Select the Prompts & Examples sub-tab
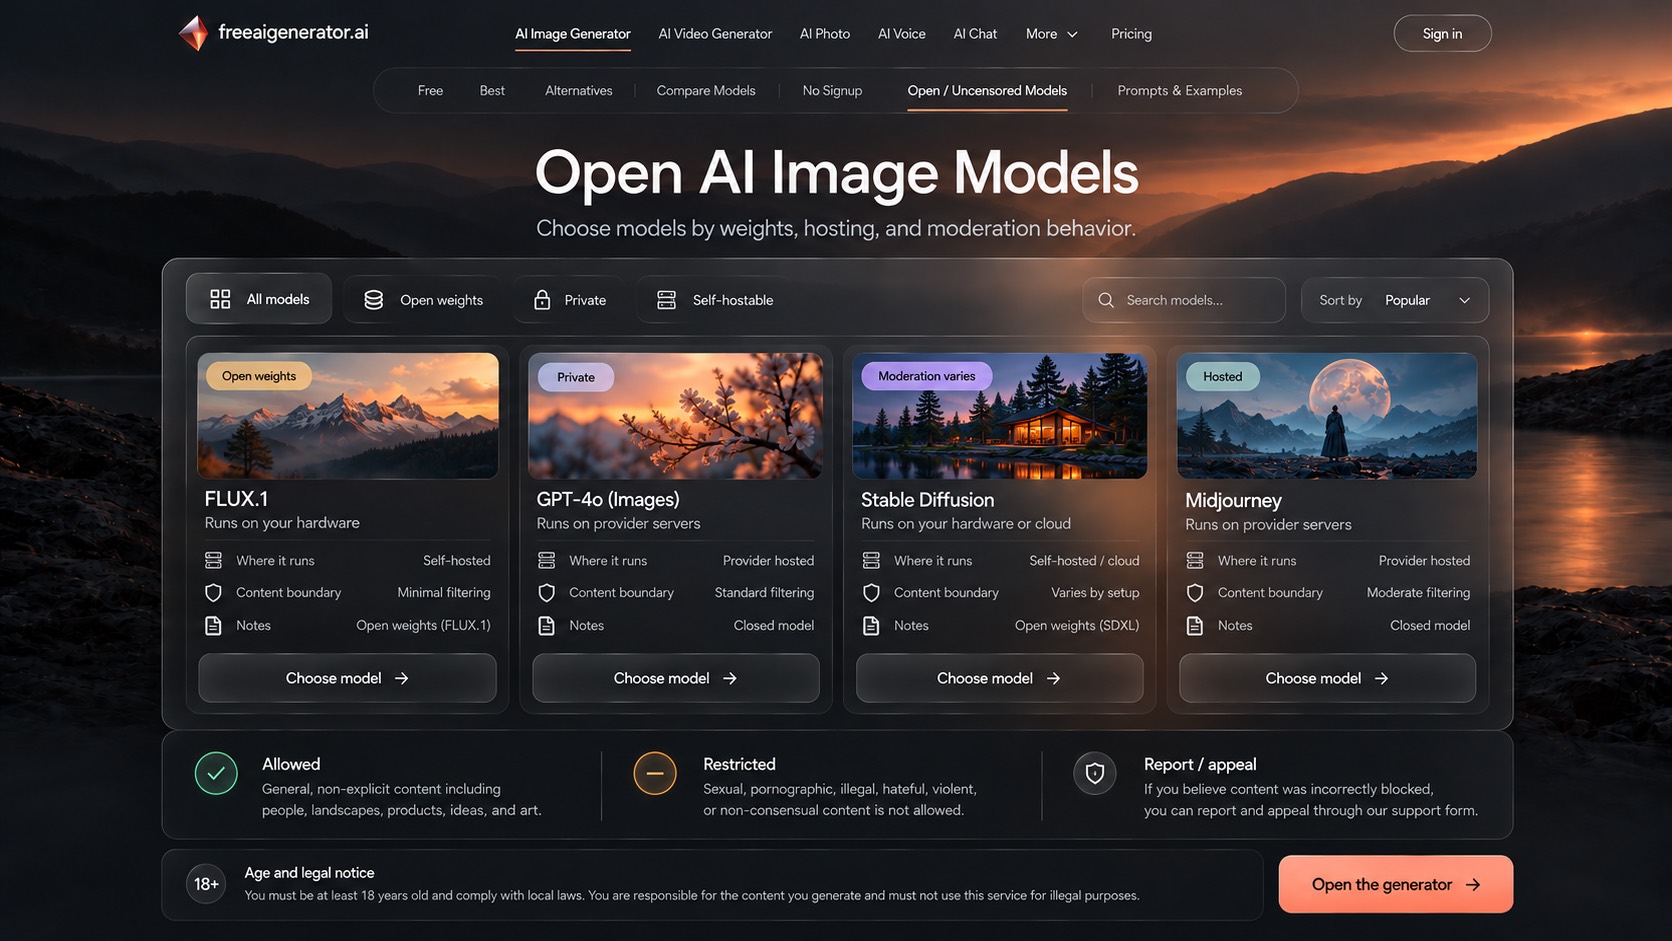Image resolution: width=1672 pixels, height=941 pixels. point(1180,90)
